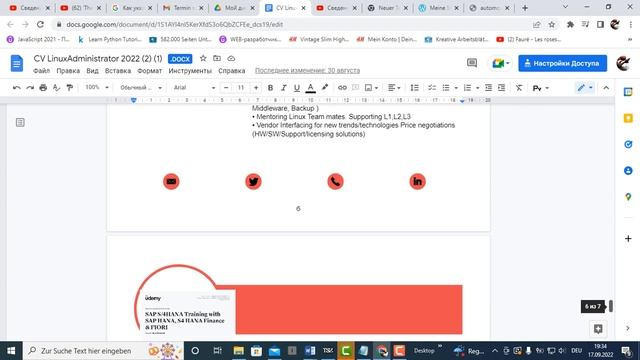This screenshot has height=360, width=640.
Task: Open the Explore button at bottom right
Action: pos(598,329)
